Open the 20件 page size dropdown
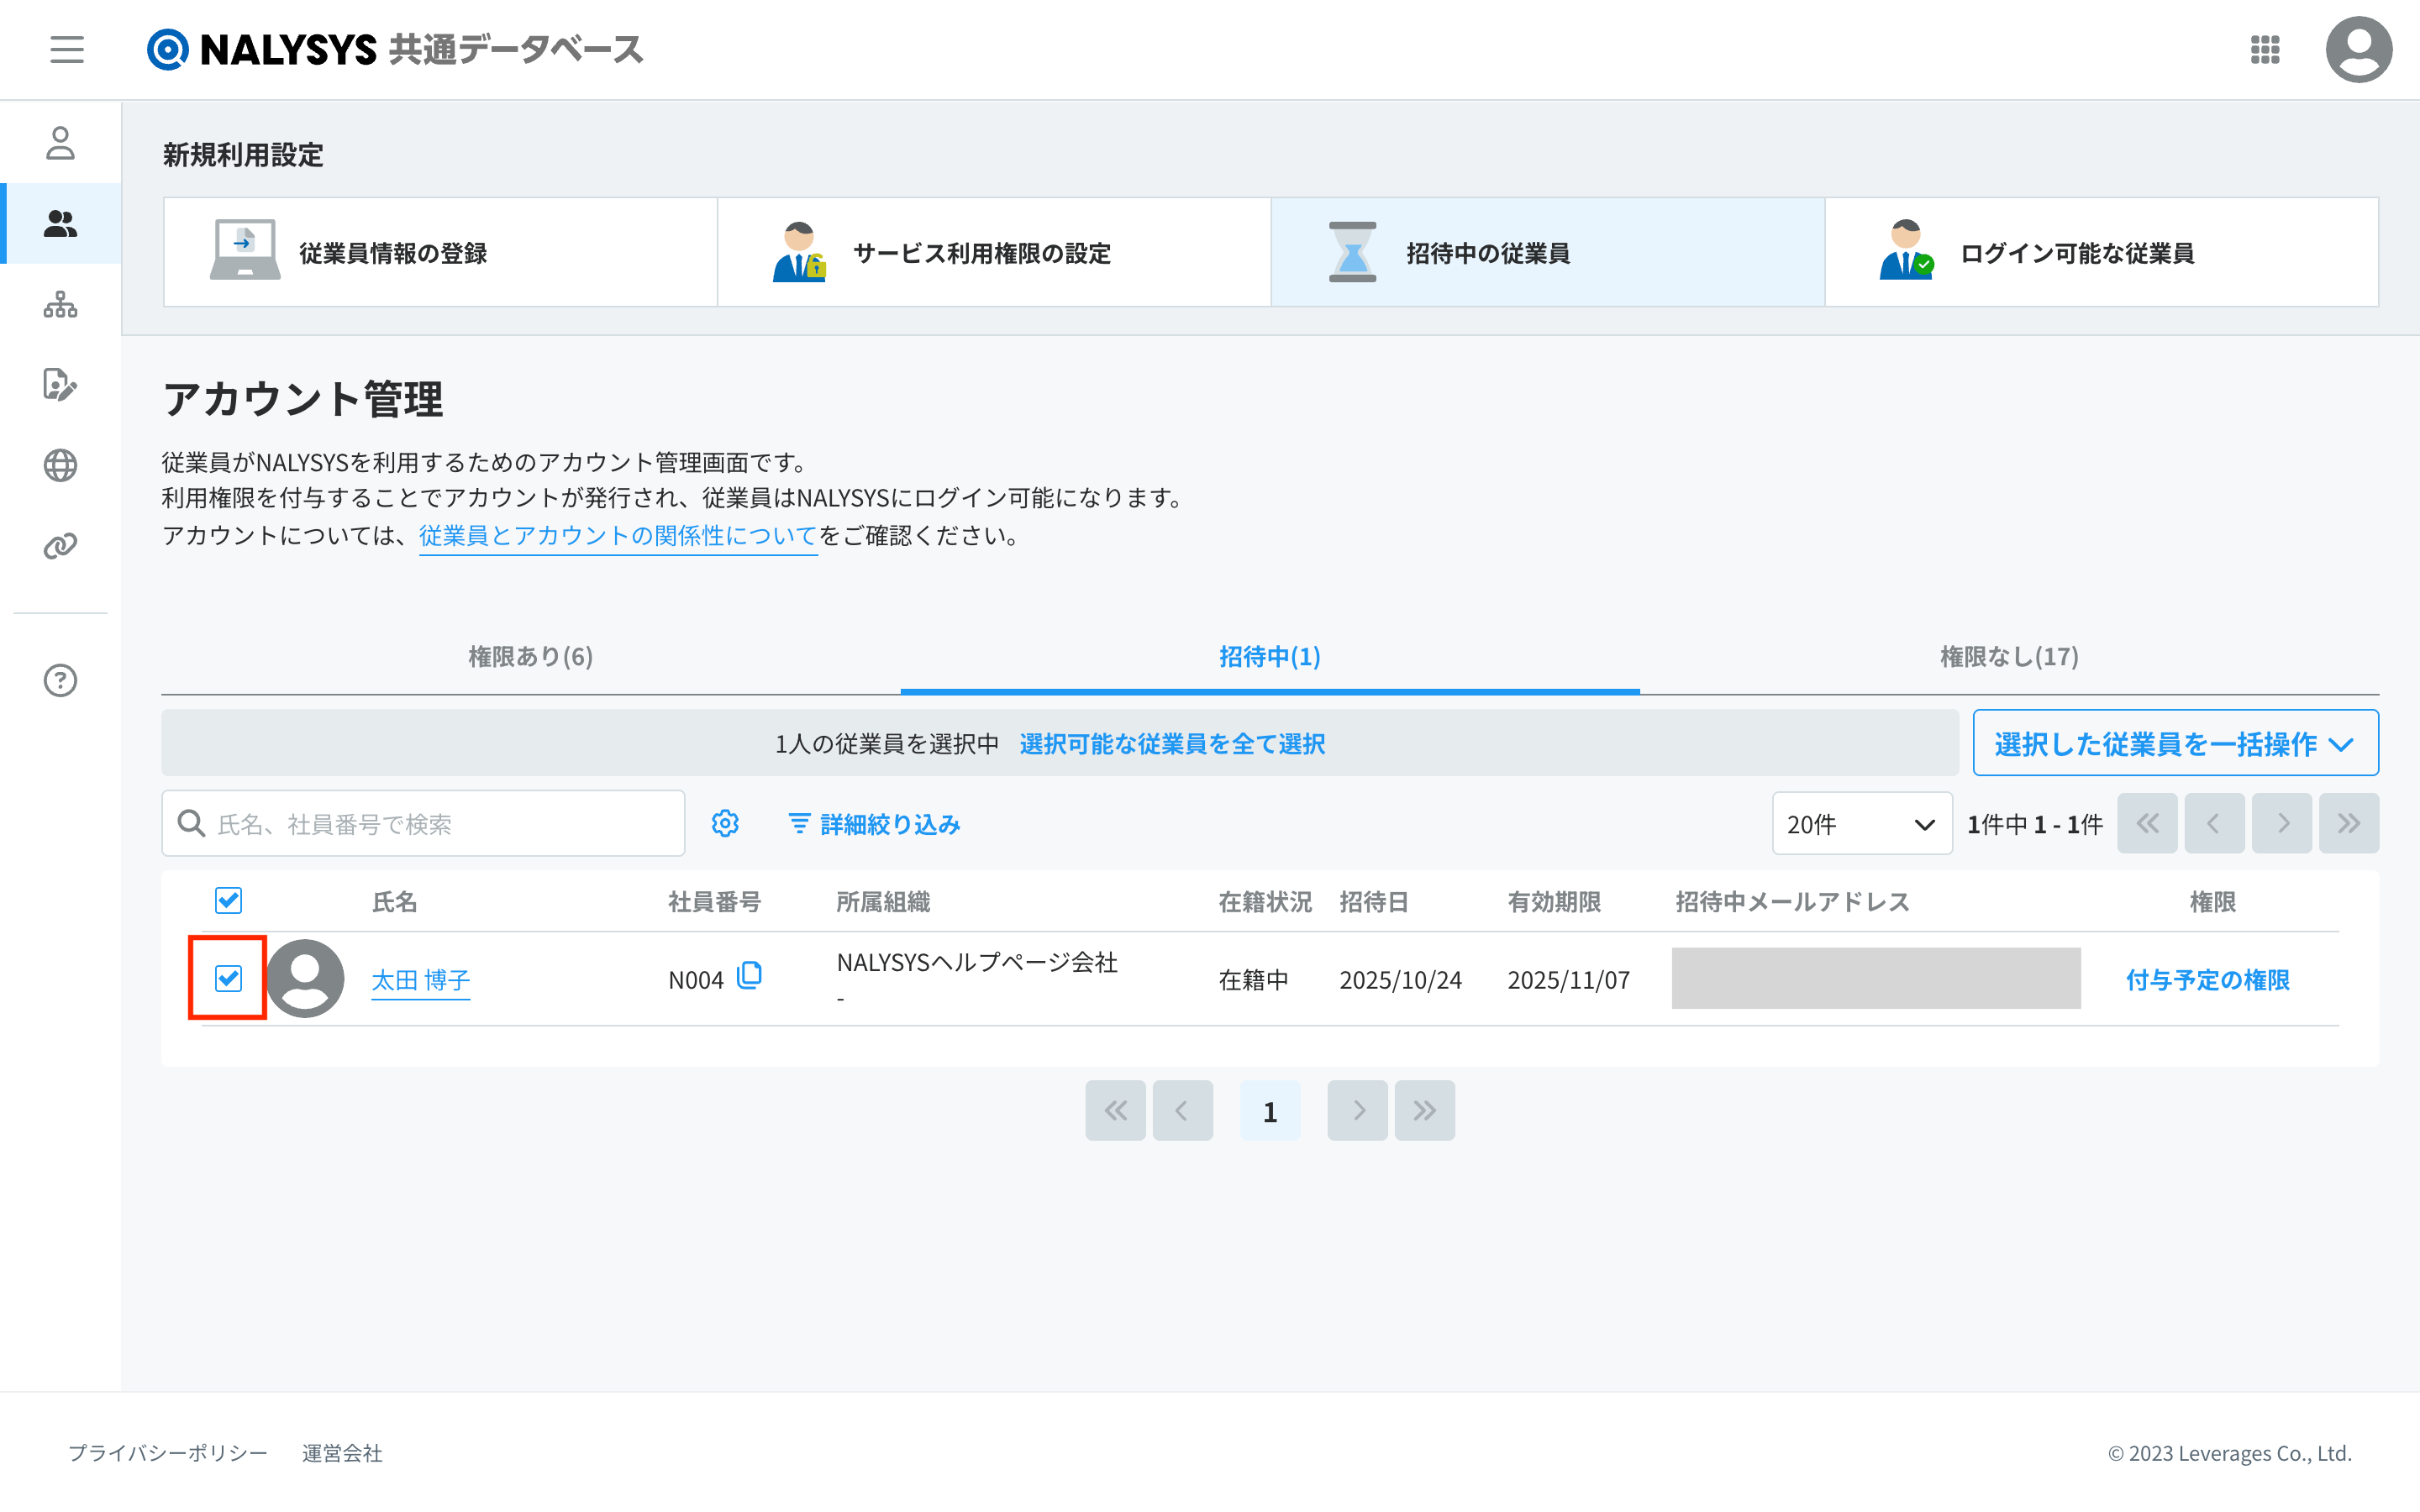The width and height of the screenshot is (2420, 1512). 1861,824
